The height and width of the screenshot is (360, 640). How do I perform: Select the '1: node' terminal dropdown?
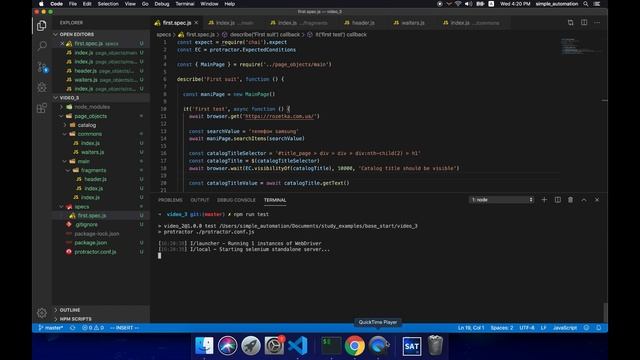click(502, 200)
